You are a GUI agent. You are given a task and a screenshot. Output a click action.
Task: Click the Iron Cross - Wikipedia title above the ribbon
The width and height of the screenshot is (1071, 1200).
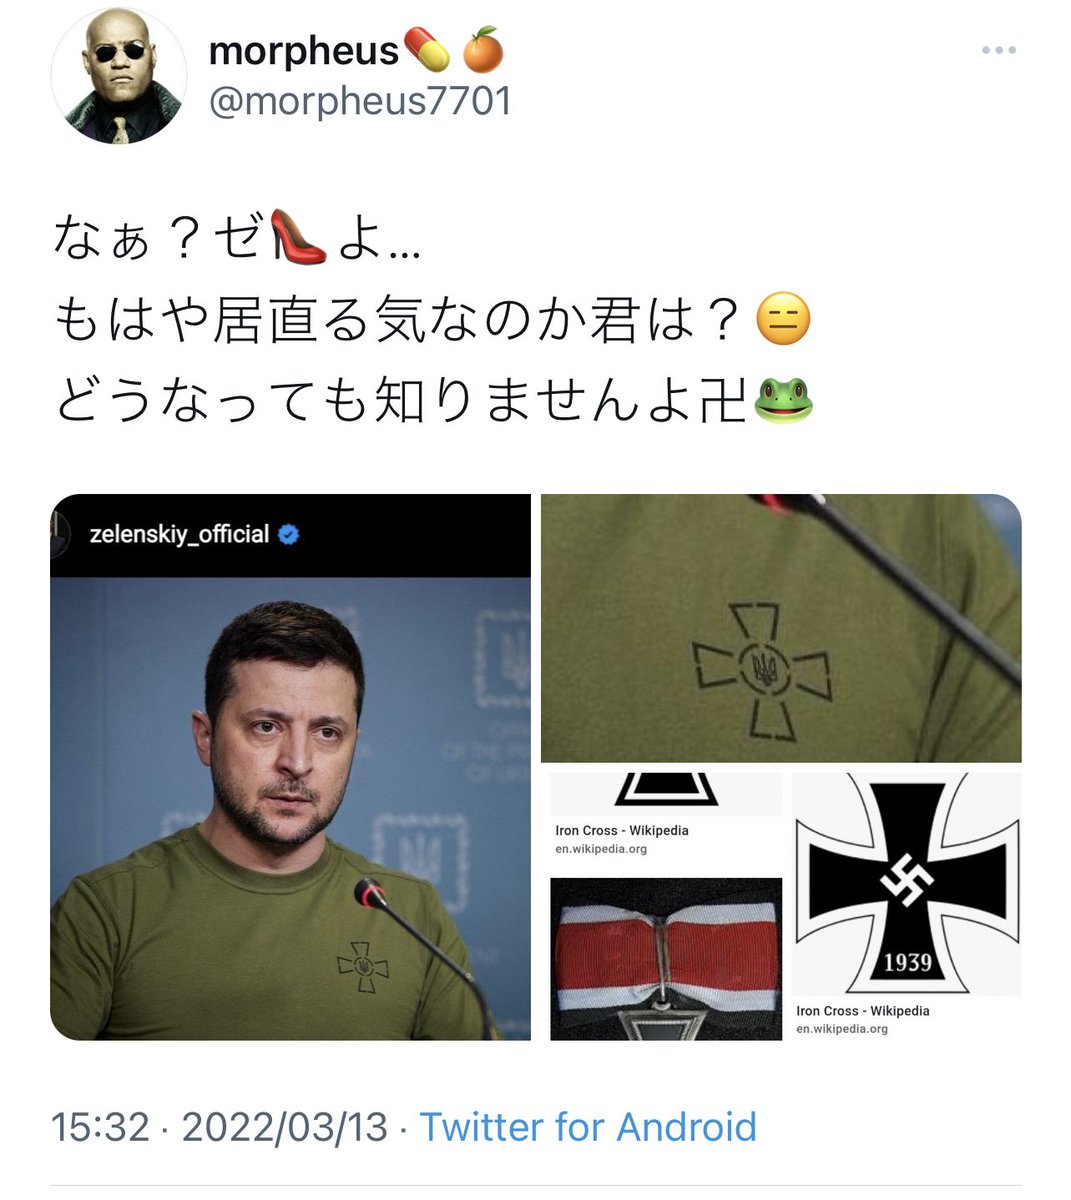(x=622, y=830)
